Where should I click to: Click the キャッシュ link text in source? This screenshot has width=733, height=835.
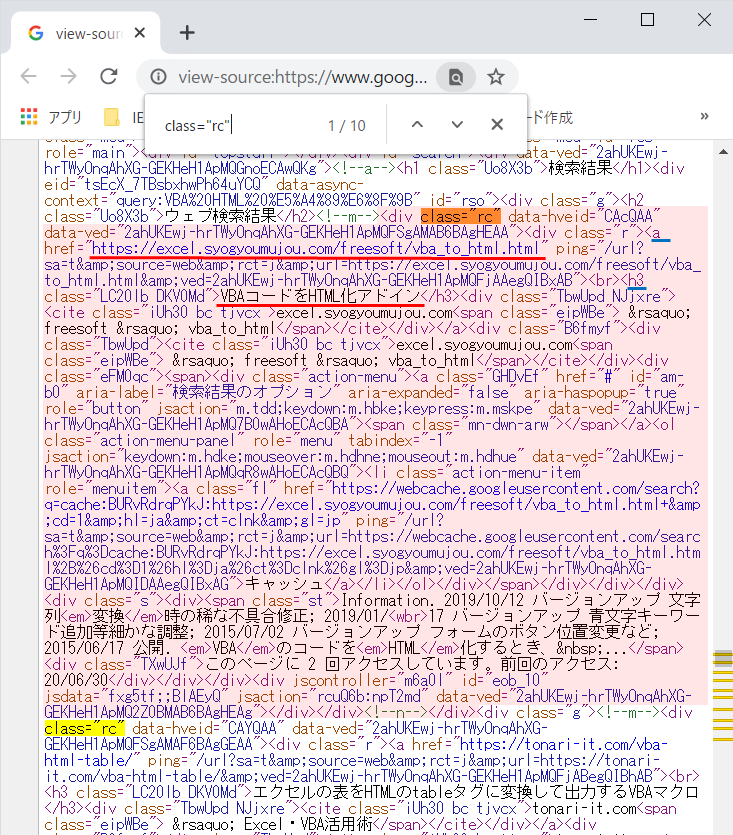(284, 584)
